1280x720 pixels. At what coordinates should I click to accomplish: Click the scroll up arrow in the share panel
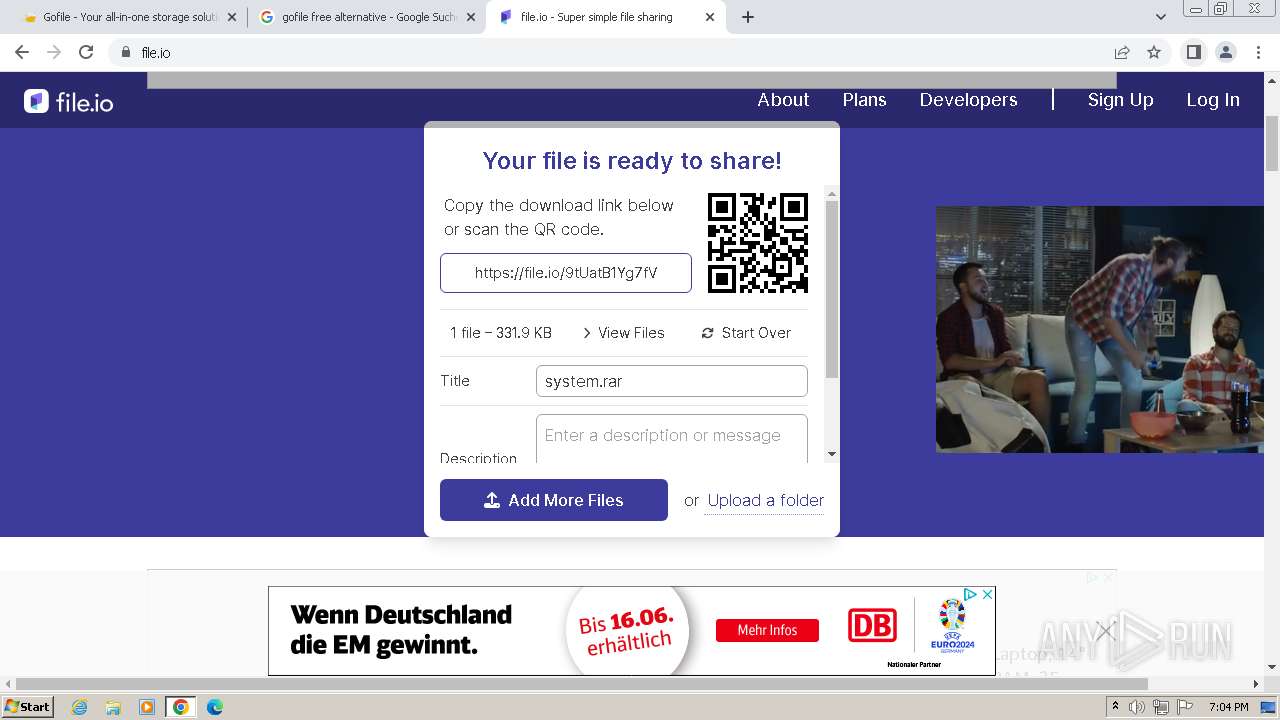pos(832,192)
